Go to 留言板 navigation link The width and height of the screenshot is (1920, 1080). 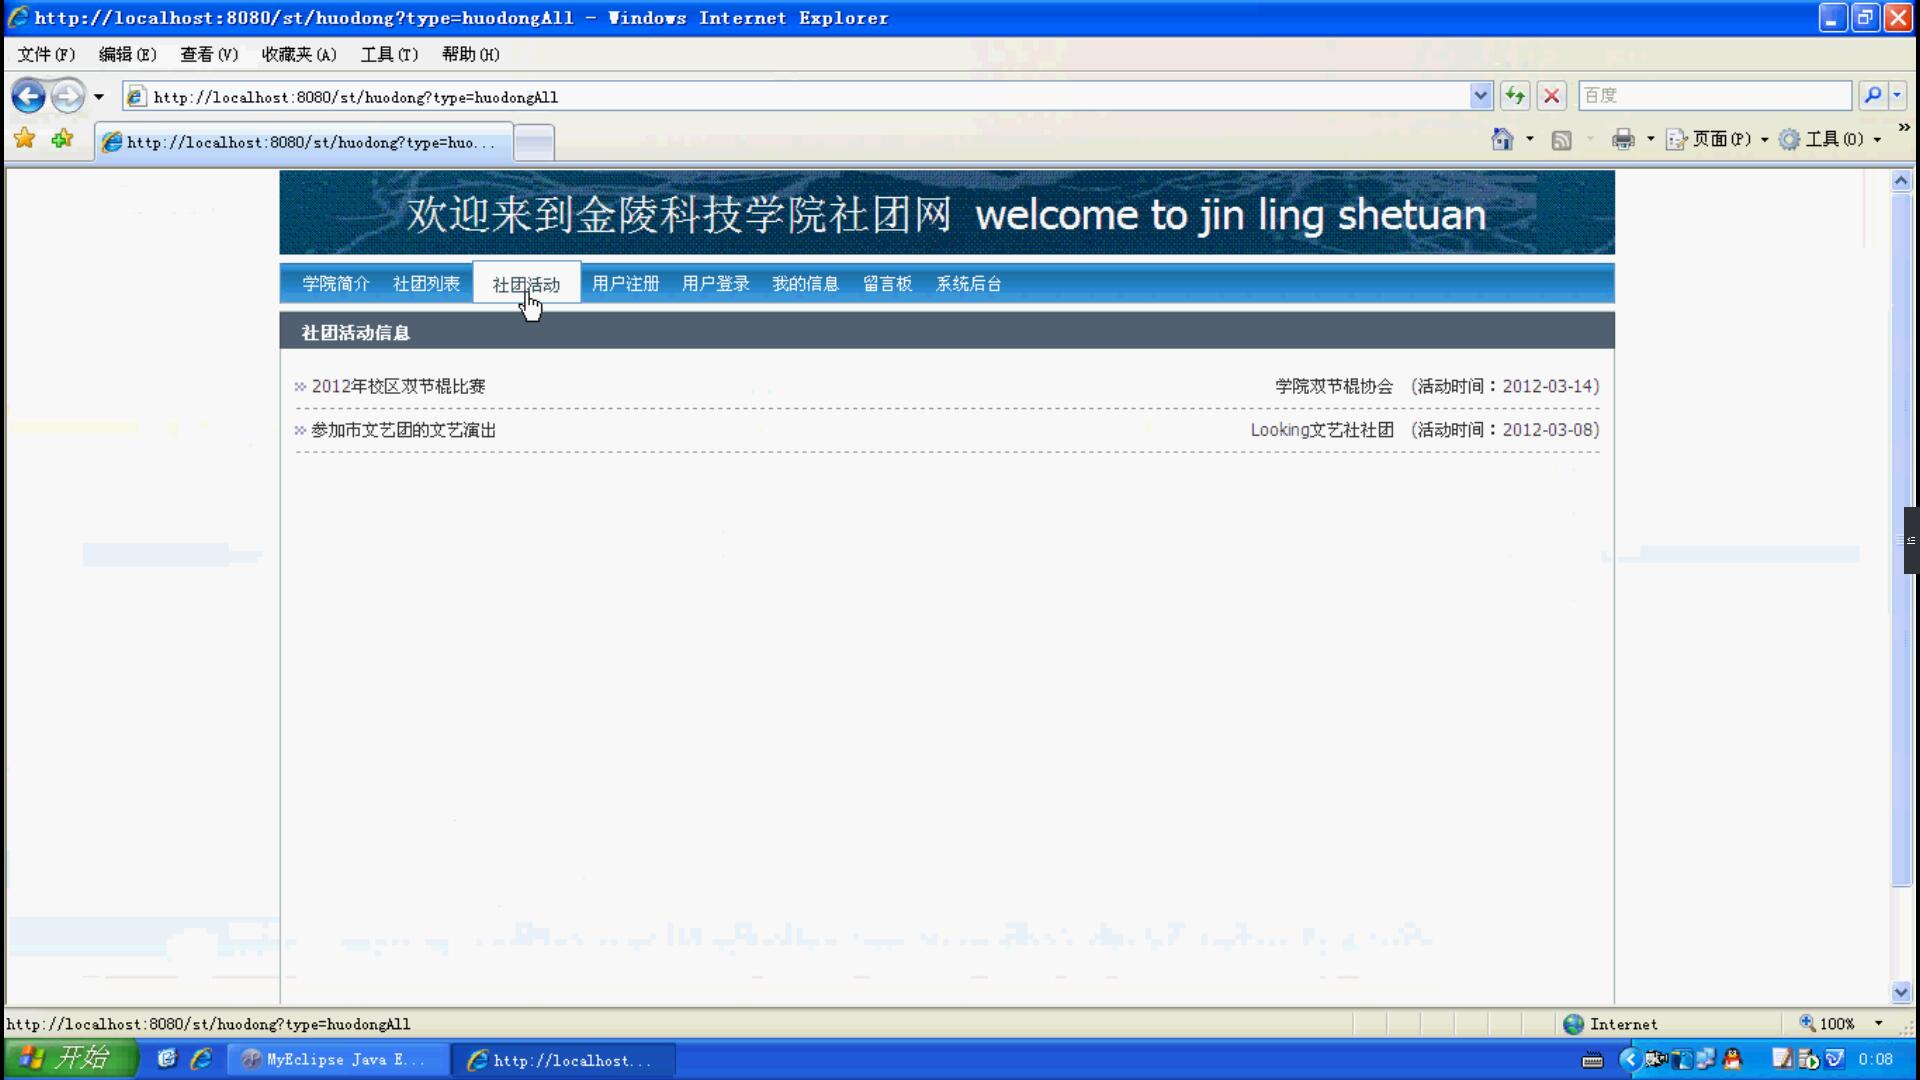(887, 284)
